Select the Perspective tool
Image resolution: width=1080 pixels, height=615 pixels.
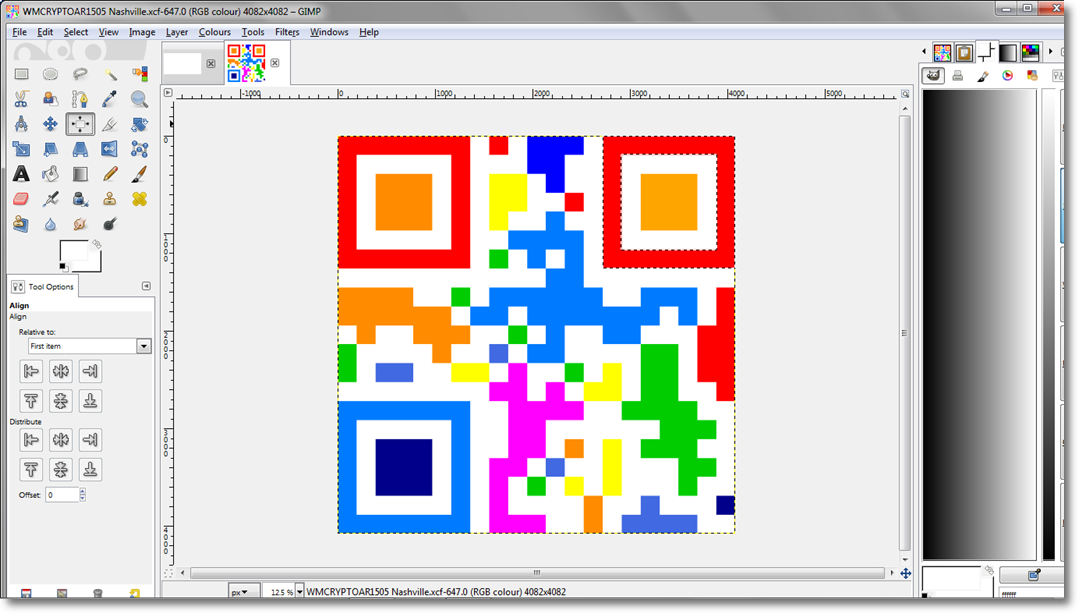pyautogui.click(x=80, y=149)
